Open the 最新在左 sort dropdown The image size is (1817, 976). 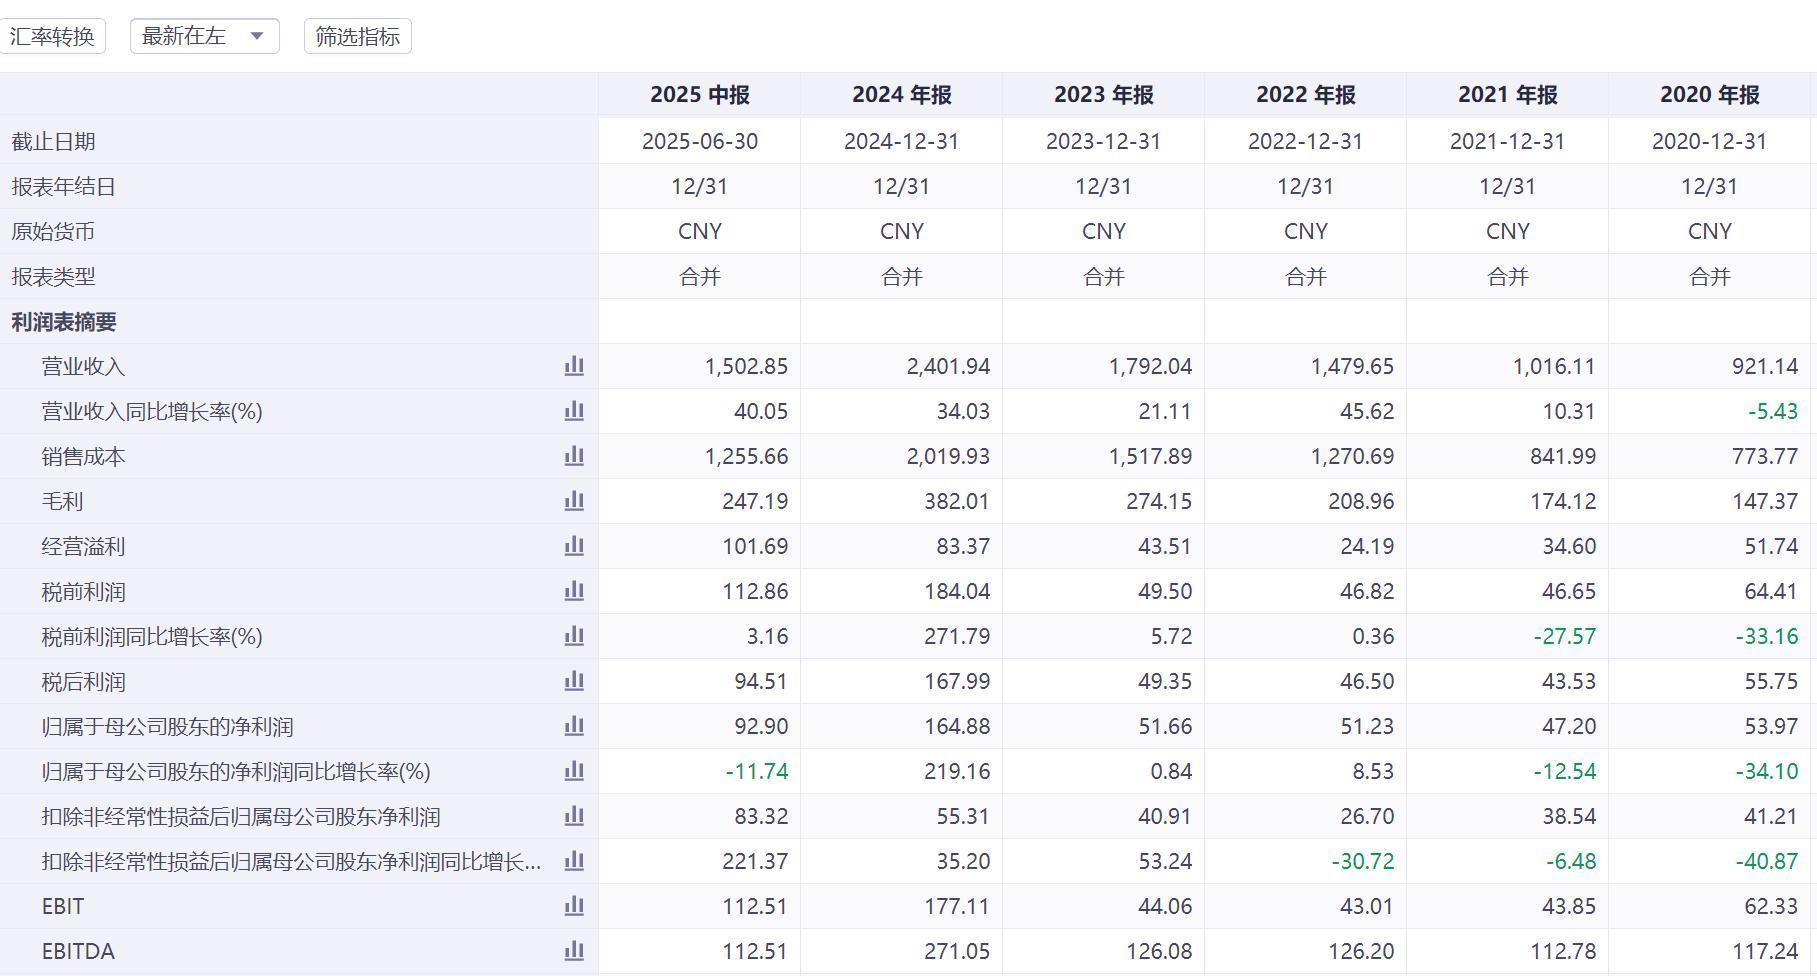click(204, 37)
